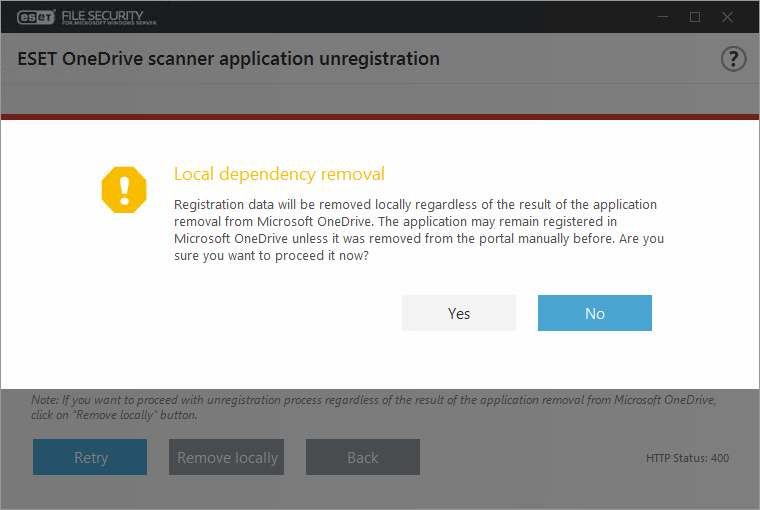Click the HTTP Status: 400 label
Screen dimensions: 760x510
click(687, 458)
